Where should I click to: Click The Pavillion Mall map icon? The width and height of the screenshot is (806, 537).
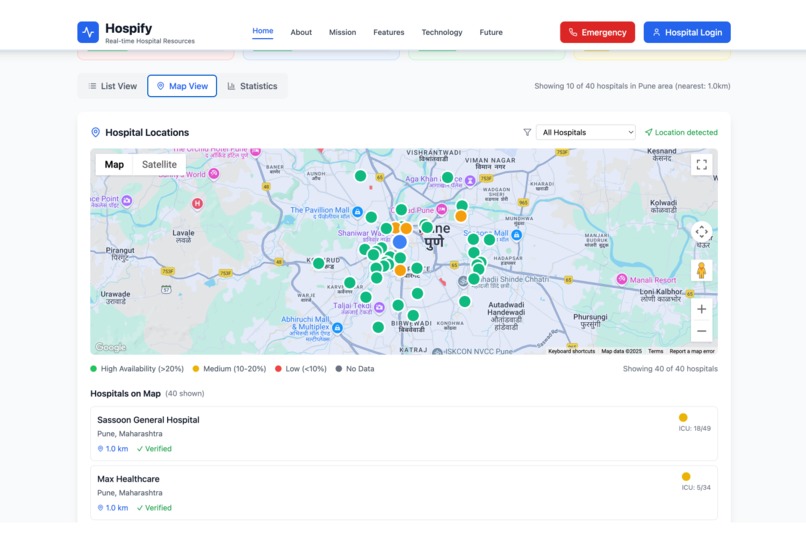pyautogui.click(x=357, y=212)
